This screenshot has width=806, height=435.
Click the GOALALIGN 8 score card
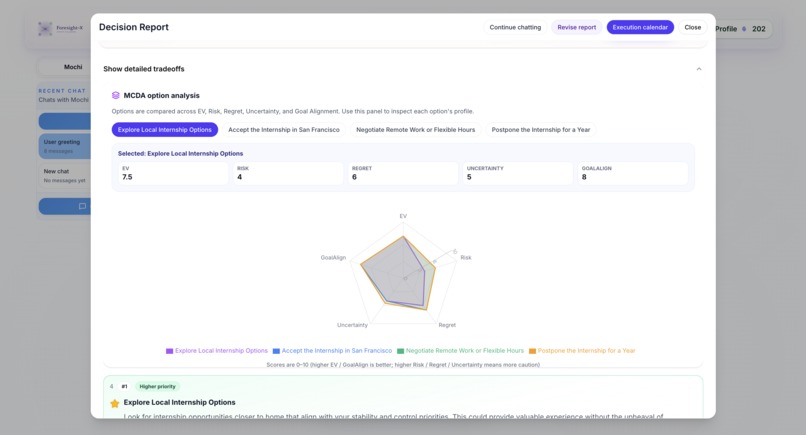(x=633, y=173)
